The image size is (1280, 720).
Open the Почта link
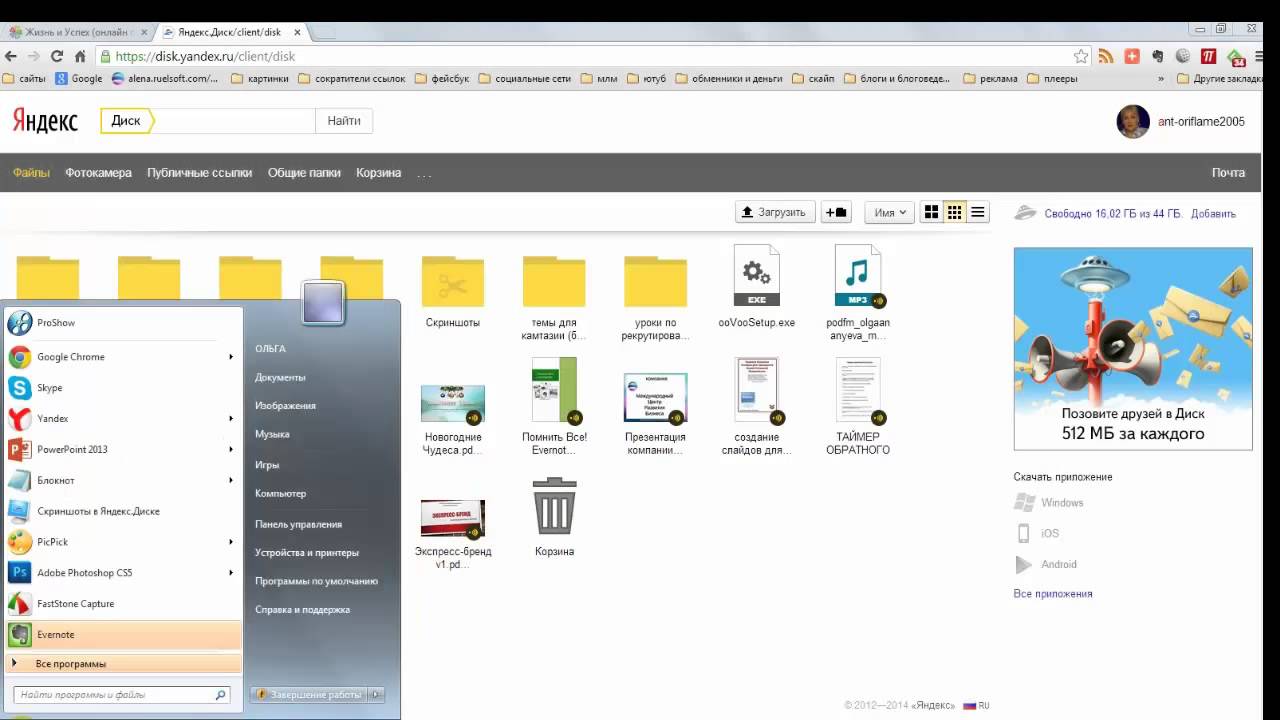pyautogui.click(x=1228, y=173)
